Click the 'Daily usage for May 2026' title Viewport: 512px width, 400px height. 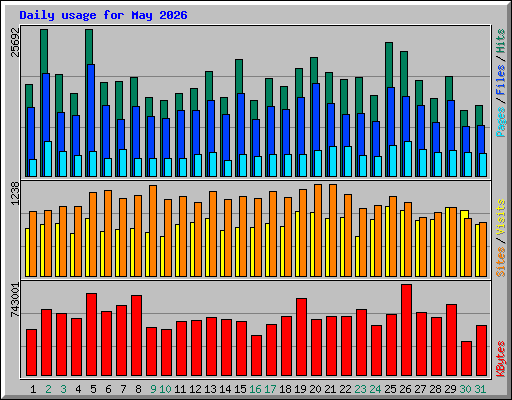tap(103, 15)
